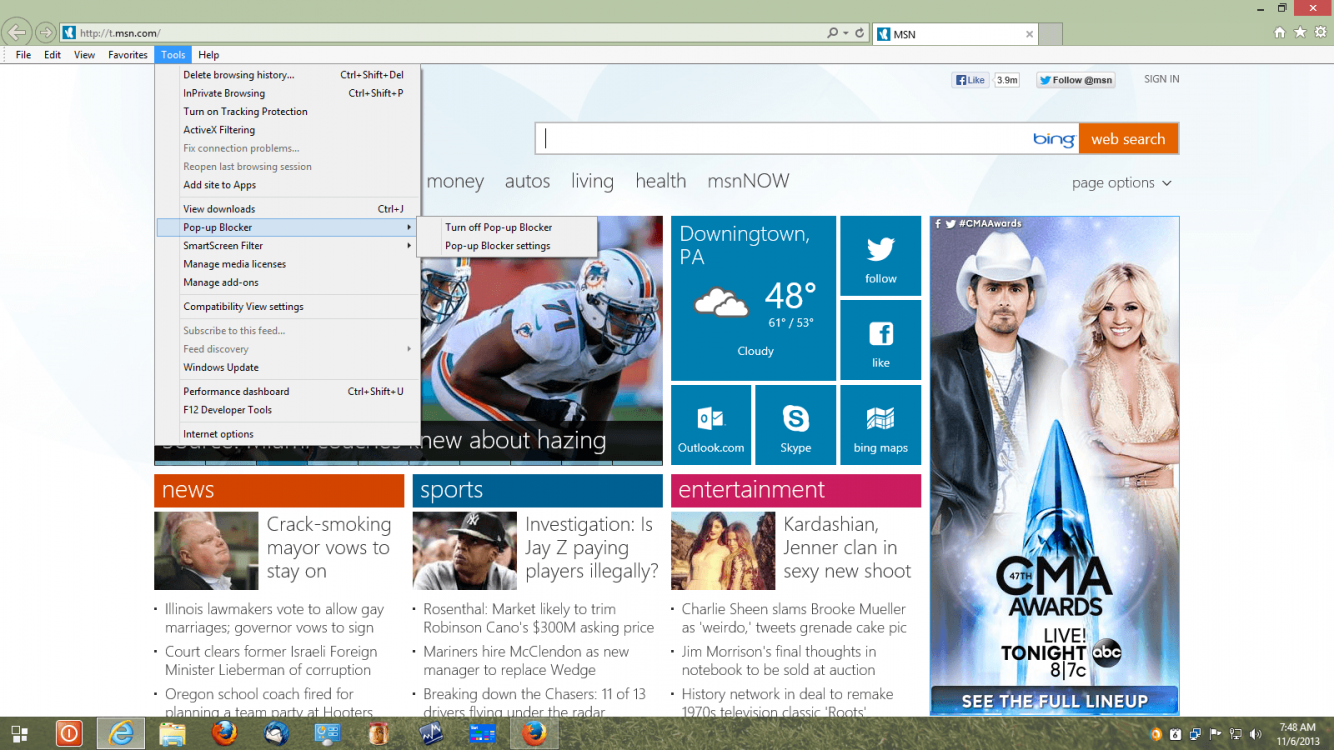Open the Edit menu
This screenshot has width=1334, height=750.
52,55
